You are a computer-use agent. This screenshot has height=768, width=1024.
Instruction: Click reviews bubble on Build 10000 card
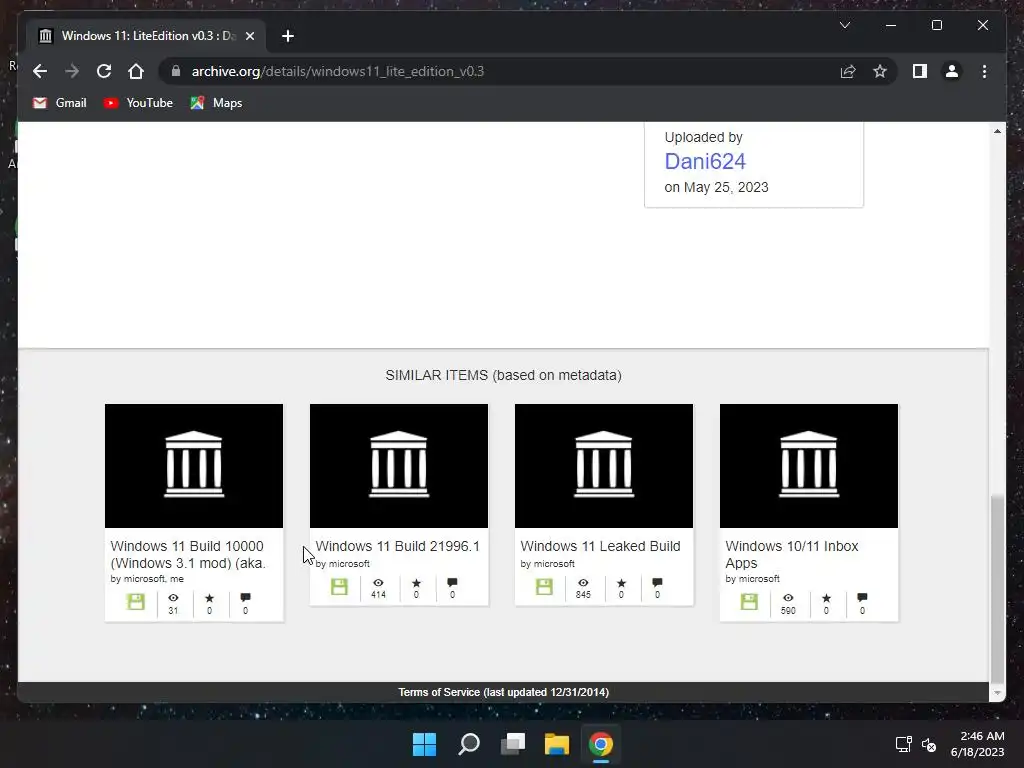pos(246,598)
